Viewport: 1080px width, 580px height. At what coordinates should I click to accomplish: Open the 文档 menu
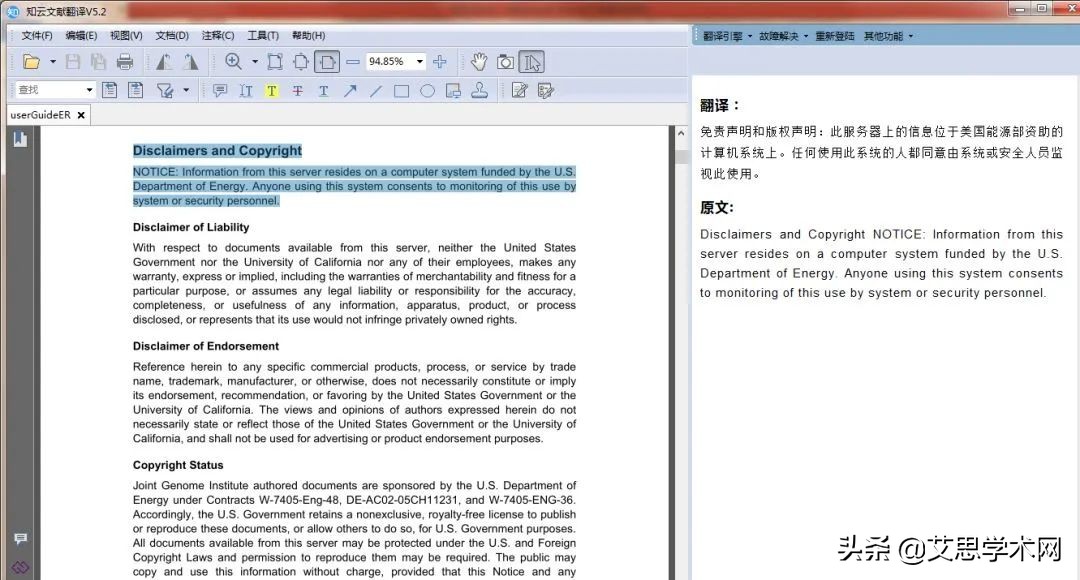point(170,35)
